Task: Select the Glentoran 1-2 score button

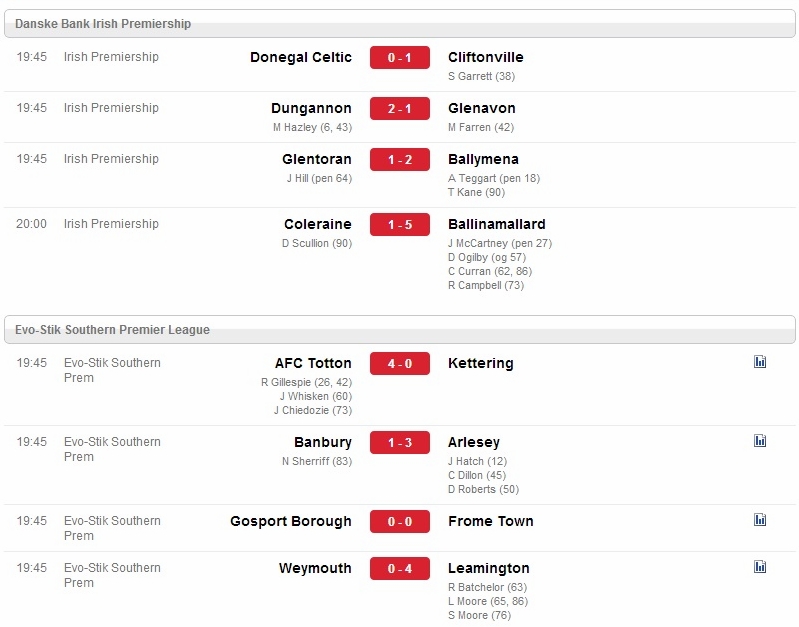Action: tap(400, 160)
